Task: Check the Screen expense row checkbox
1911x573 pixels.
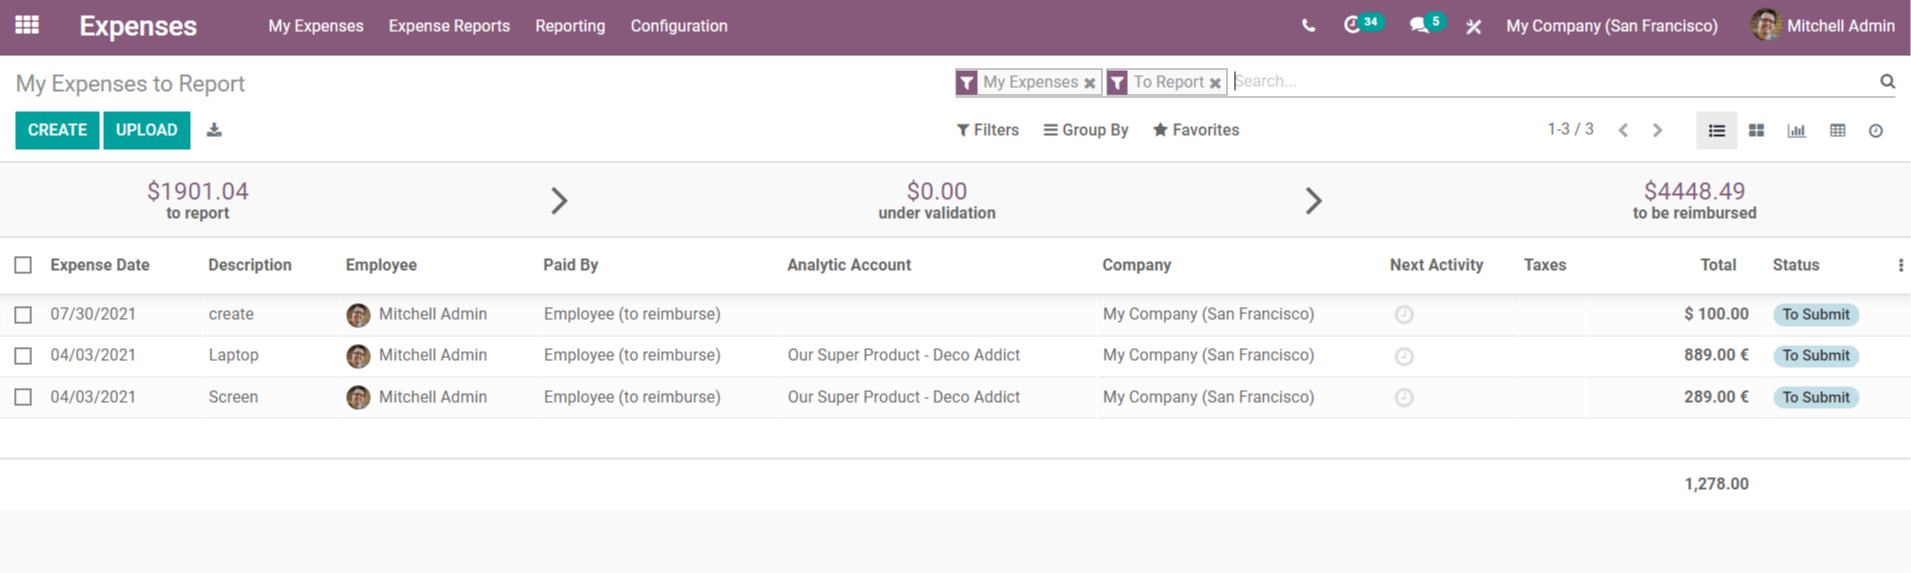Action: pos(23,397)
